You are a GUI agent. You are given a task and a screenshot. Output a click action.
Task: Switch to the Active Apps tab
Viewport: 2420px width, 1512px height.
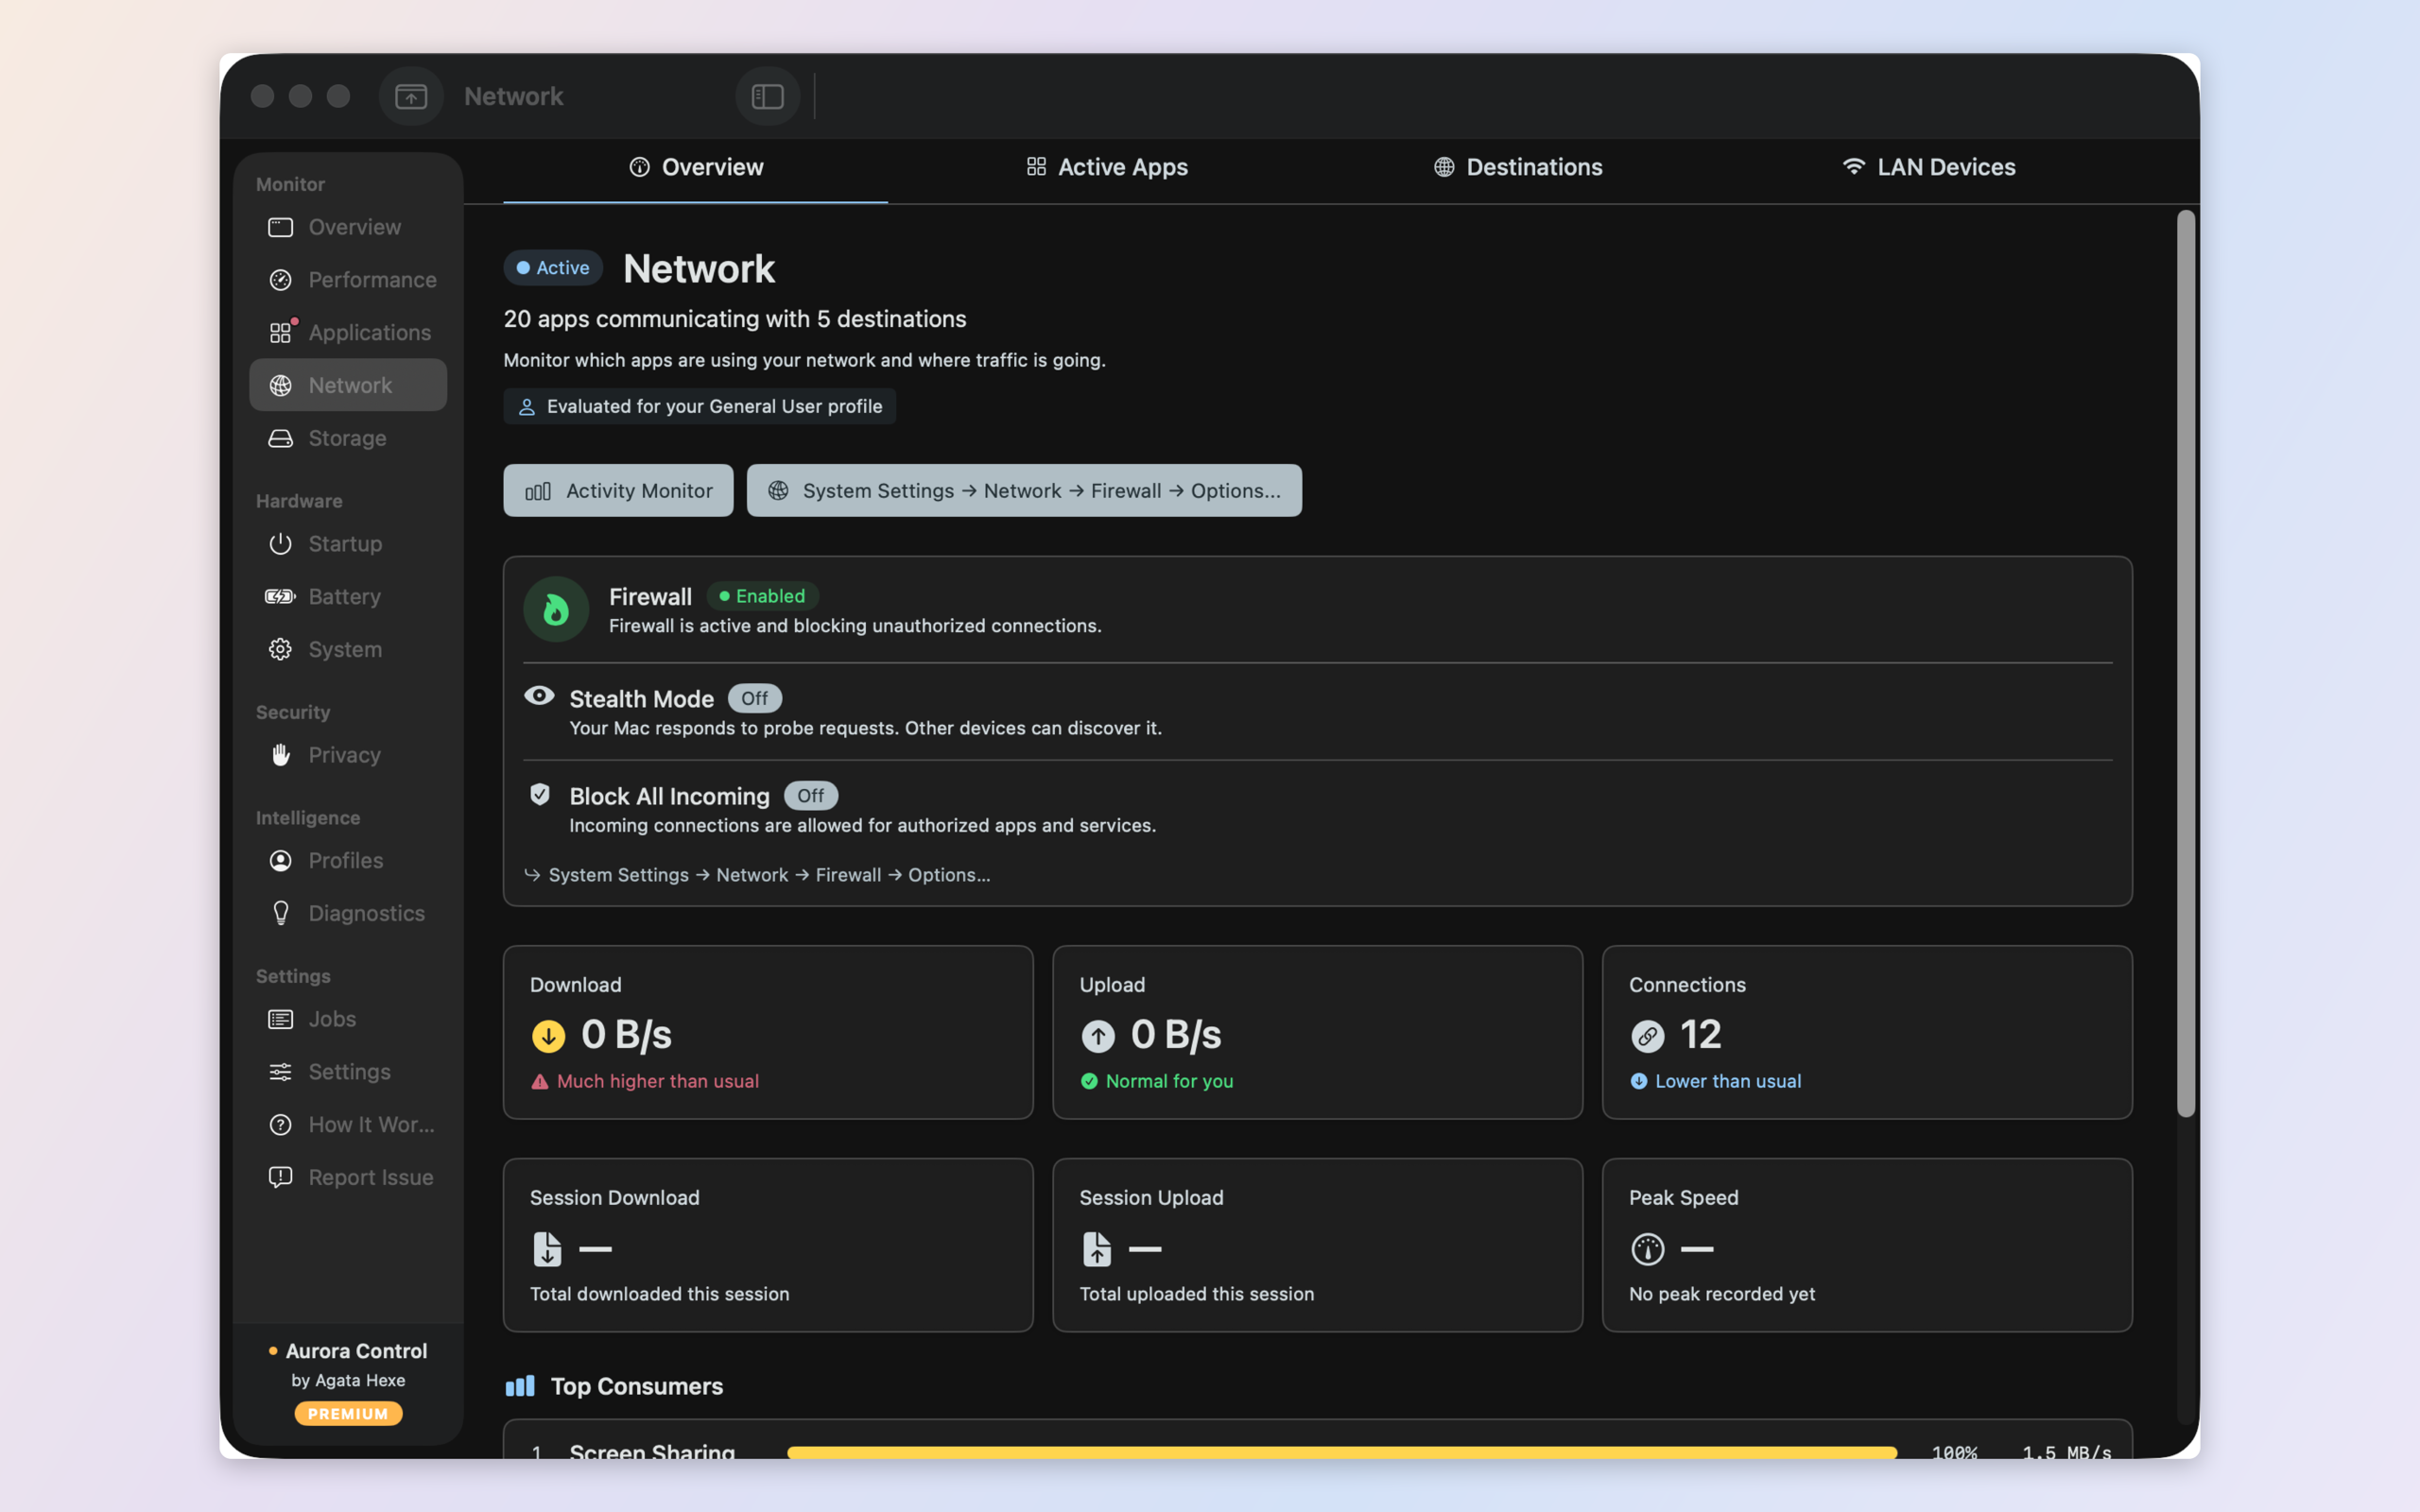1107,167
